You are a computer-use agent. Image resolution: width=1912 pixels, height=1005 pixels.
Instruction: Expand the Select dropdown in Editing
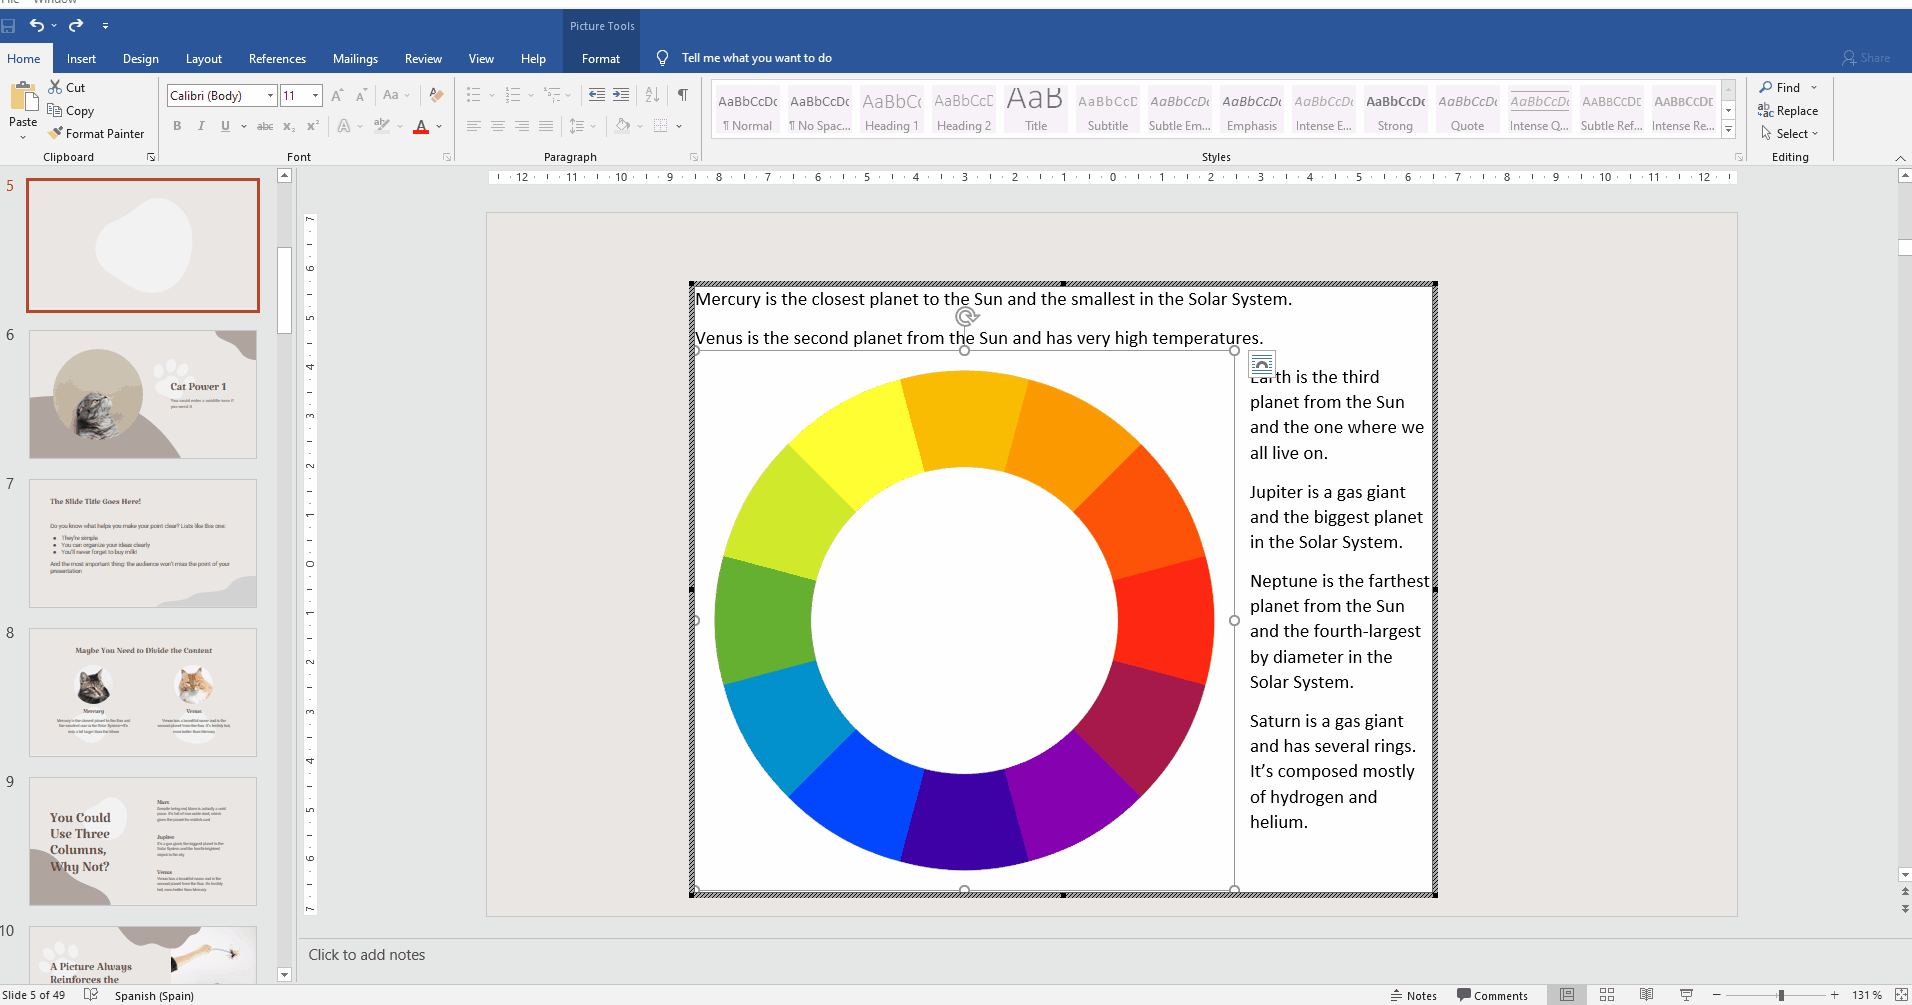click(1790, 134)
